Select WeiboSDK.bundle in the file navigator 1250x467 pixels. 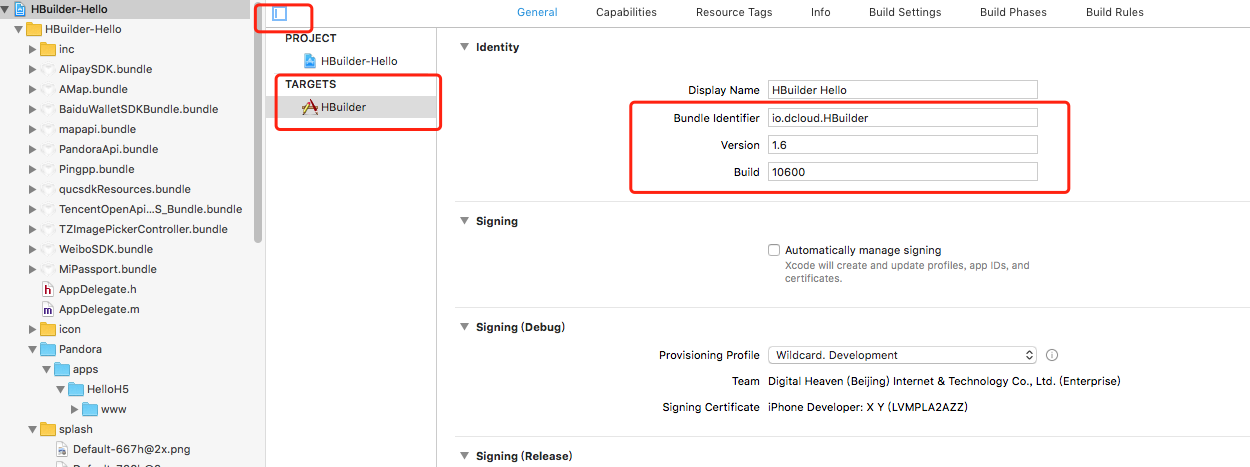pyautogui.click(x=105, y=249)
